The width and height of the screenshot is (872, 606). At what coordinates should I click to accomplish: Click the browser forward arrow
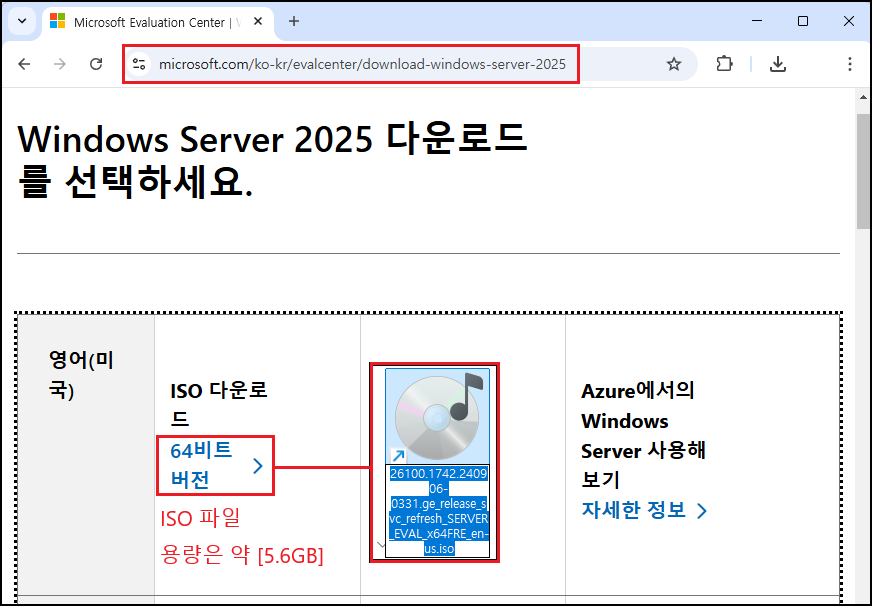(60, 64)
